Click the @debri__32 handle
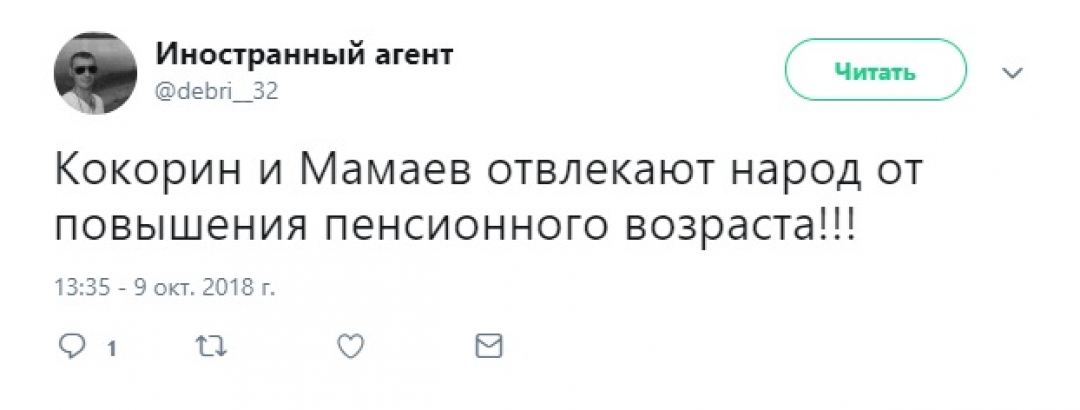 point(216,91)
